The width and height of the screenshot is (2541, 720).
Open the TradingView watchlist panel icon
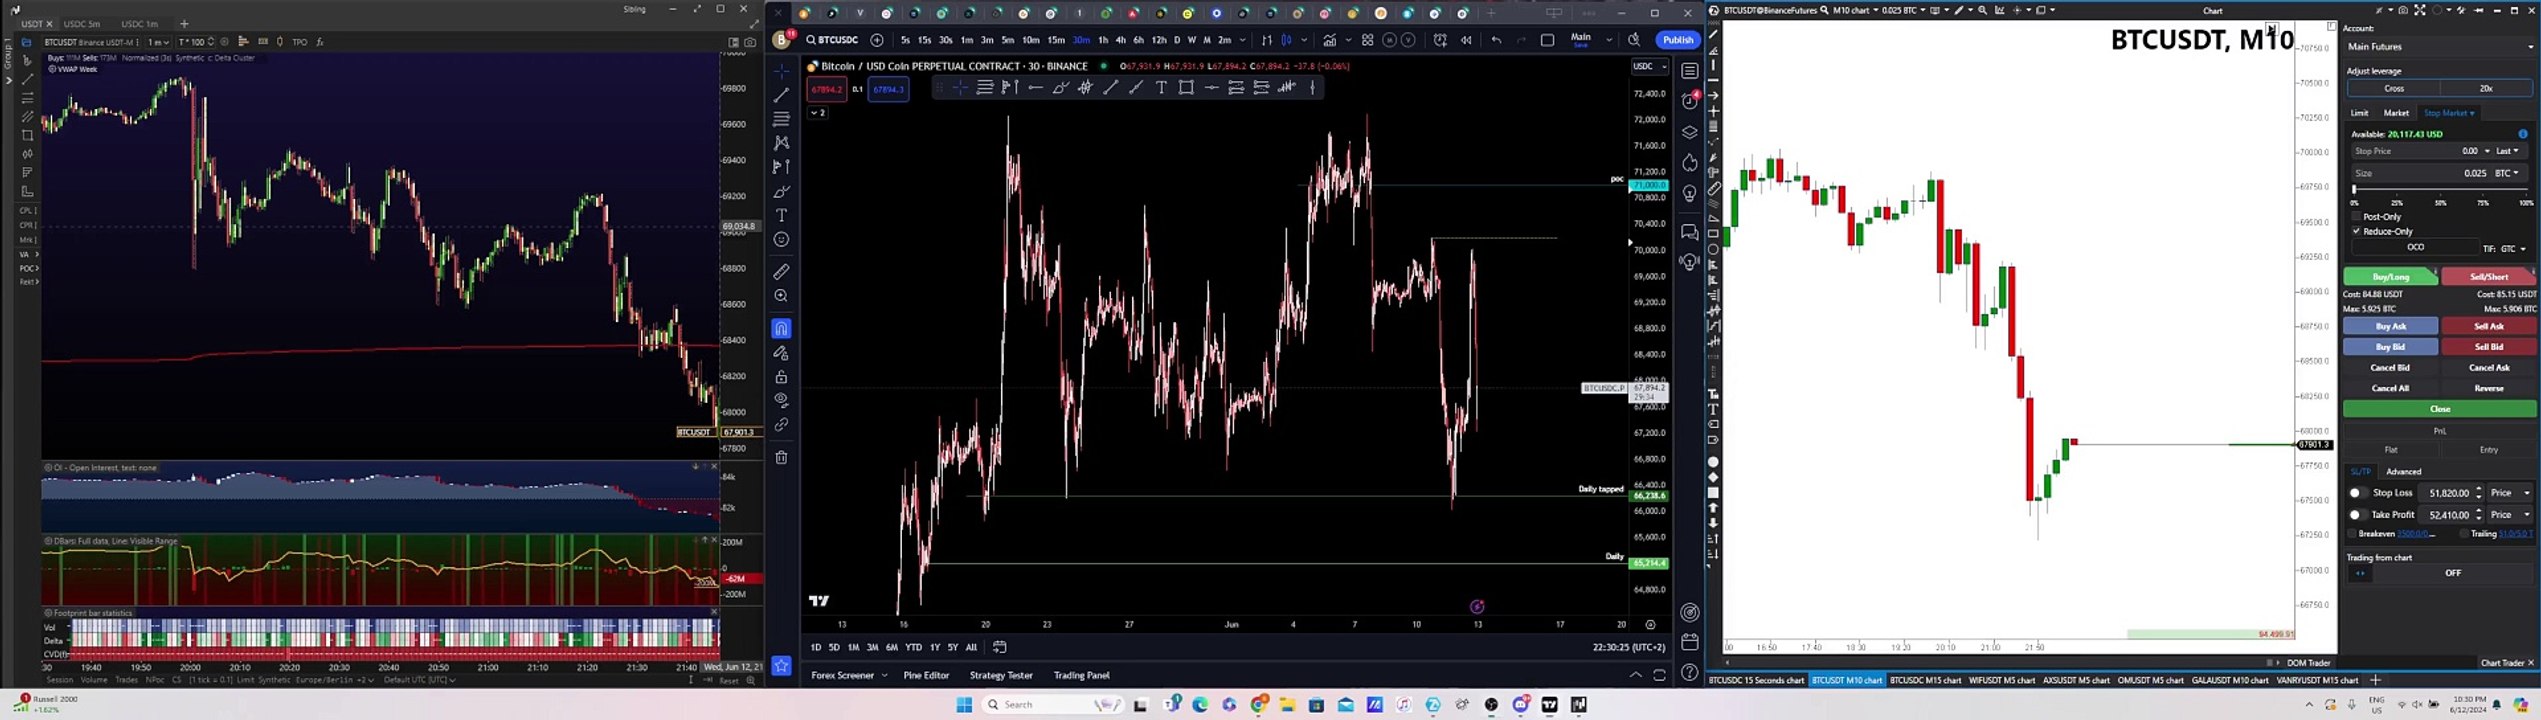(1689, 71)
